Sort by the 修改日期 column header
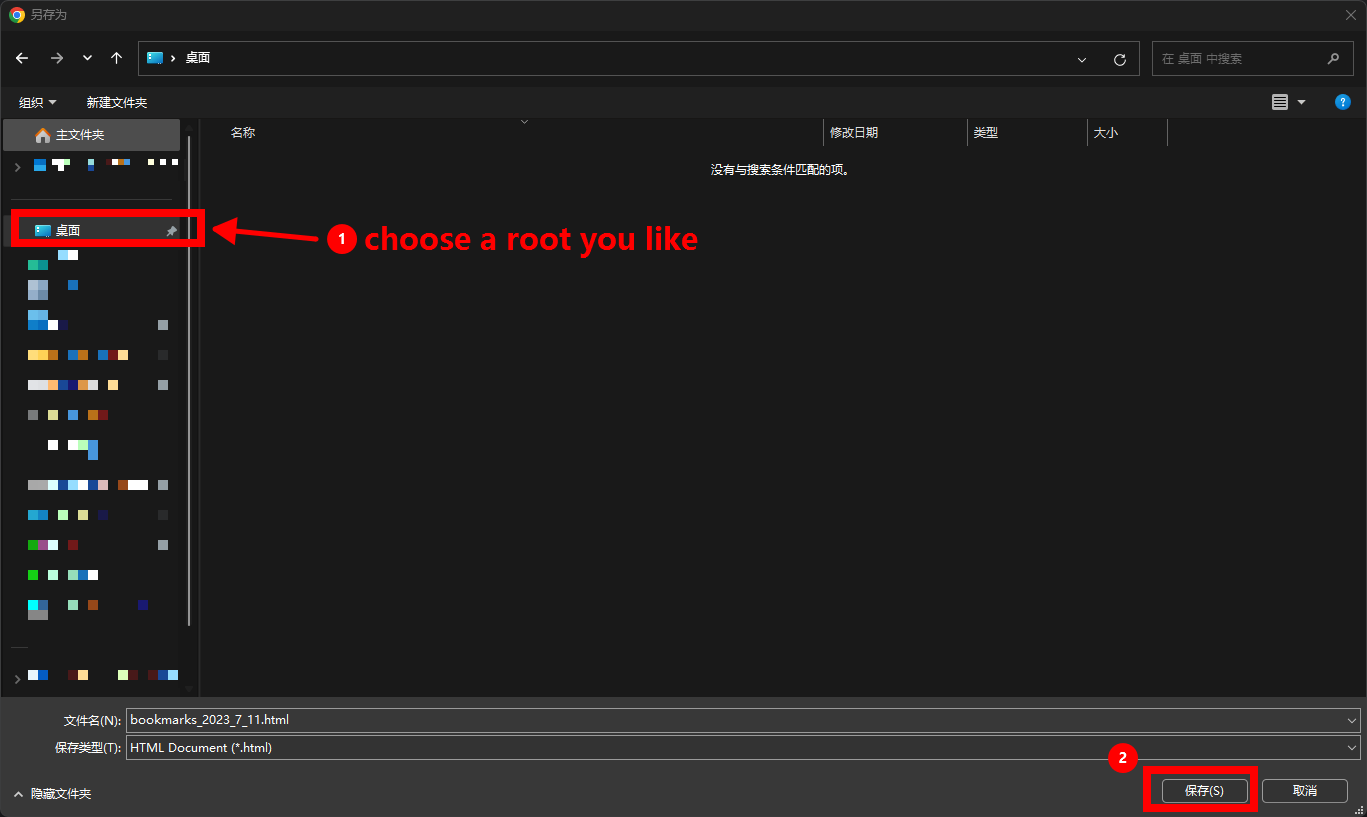This screenshot has height=817, width=1367. (x=854, y=133)
